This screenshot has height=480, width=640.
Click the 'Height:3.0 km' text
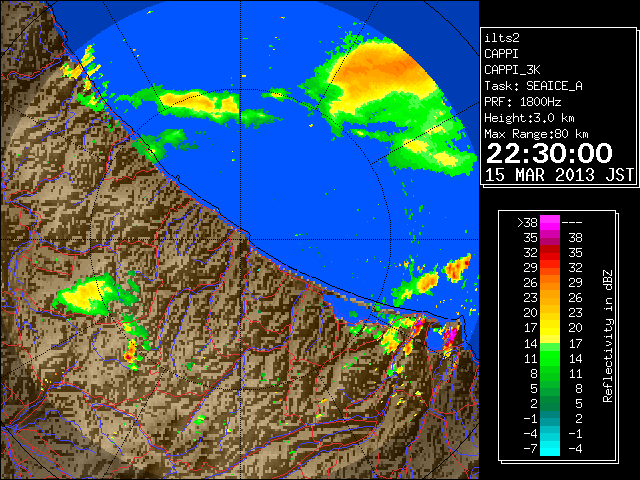tap(529, 118)
